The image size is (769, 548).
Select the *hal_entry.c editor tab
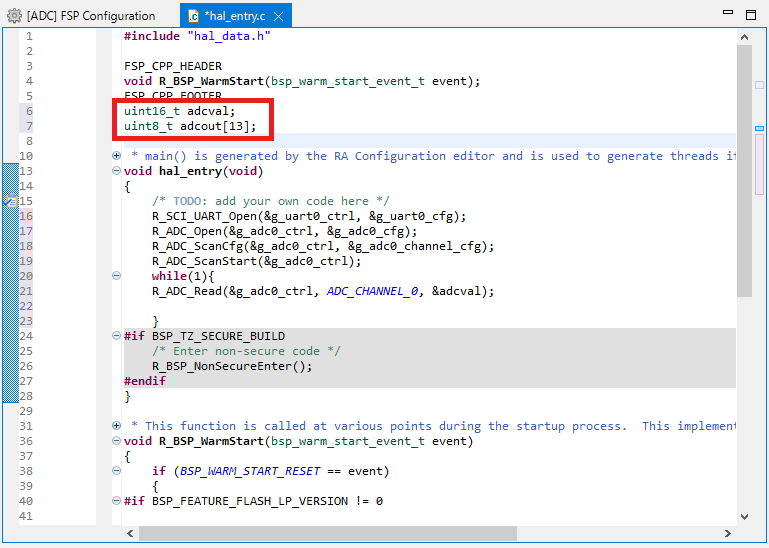[235, 16]
